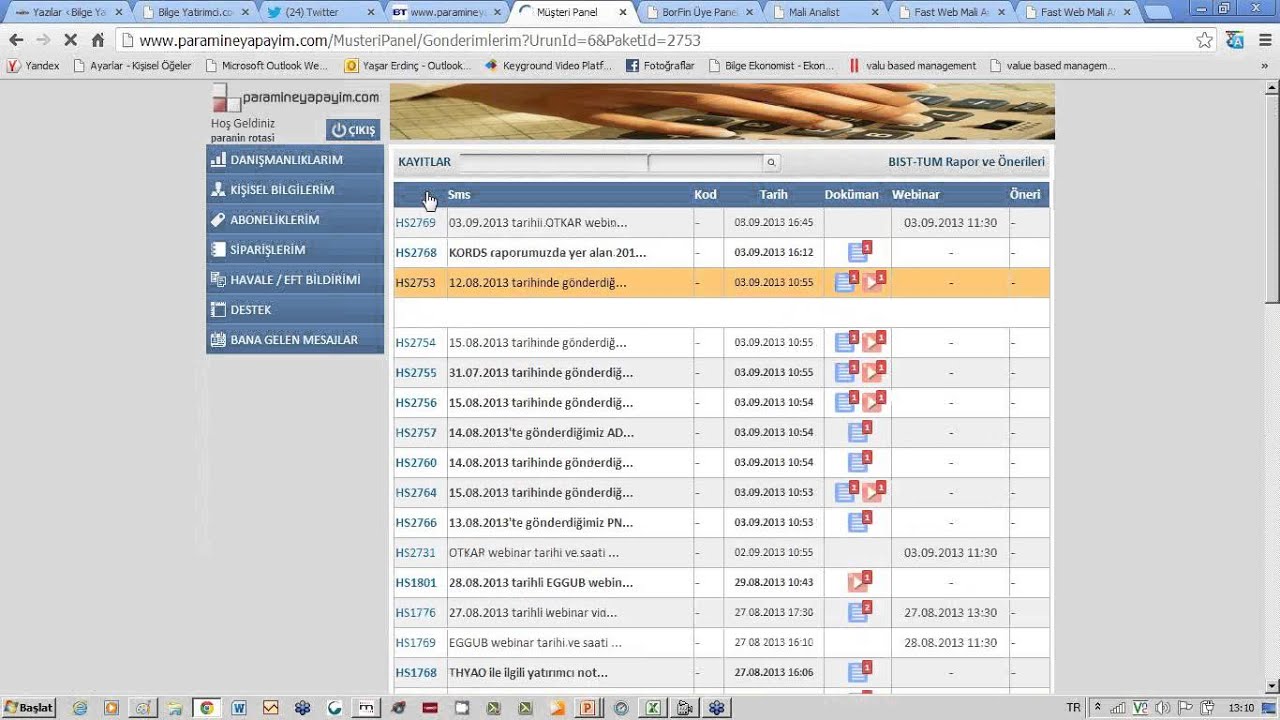The height and width of the screenshot is (720, 1280).
Task: Click the TR language indicator in taskbar
Action: tap(1073, 708)
